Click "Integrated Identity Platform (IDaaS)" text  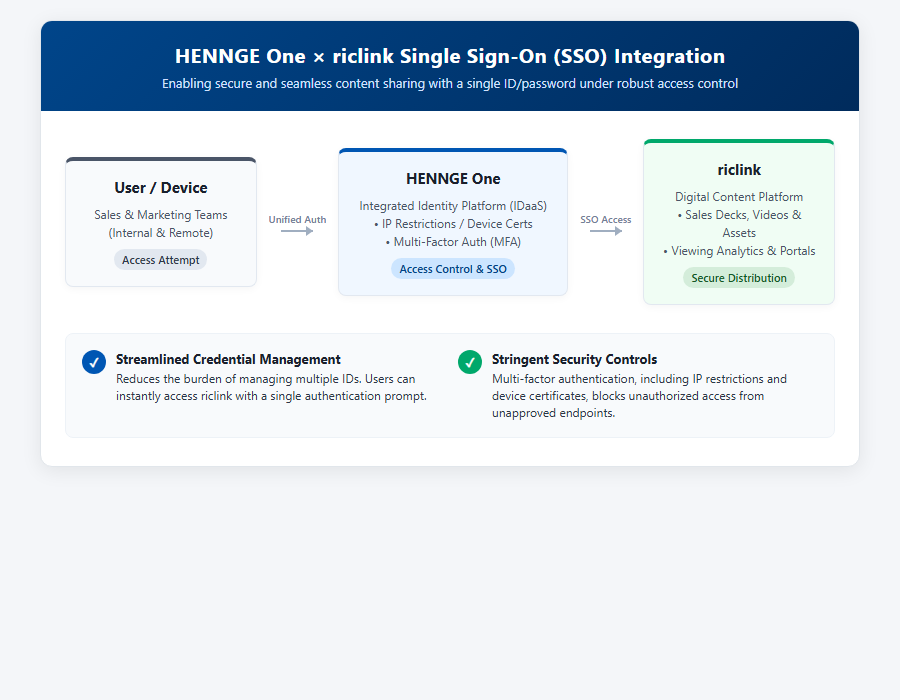(x=453, y=205)
